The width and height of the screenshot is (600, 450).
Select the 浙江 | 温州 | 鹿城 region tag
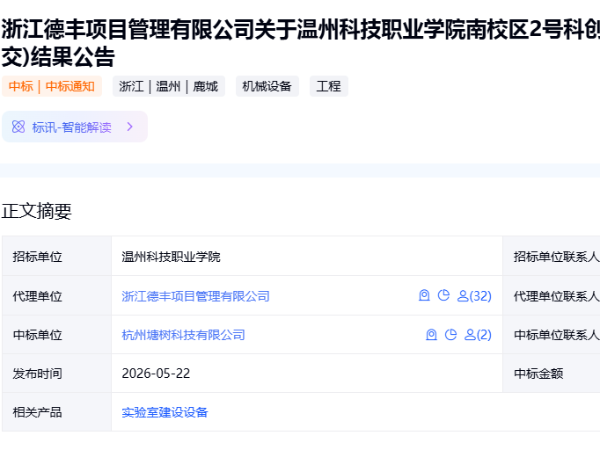168,86
